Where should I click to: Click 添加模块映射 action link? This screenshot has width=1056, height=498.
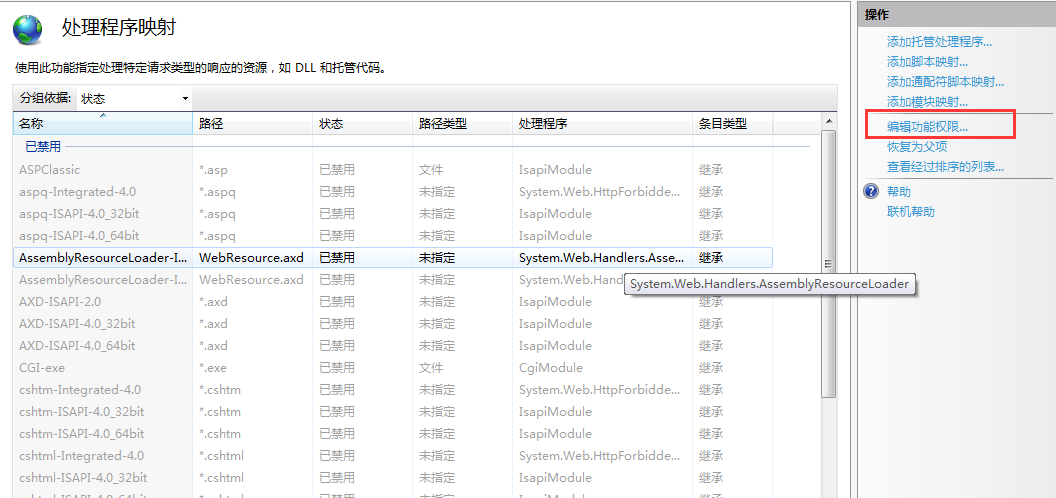[927, 102]
